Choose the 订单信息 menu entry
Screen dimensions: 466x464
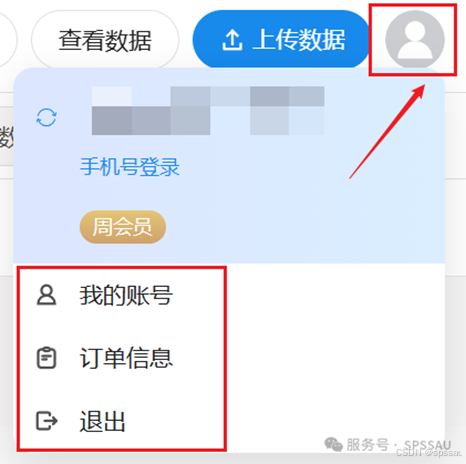coord(126,358)
